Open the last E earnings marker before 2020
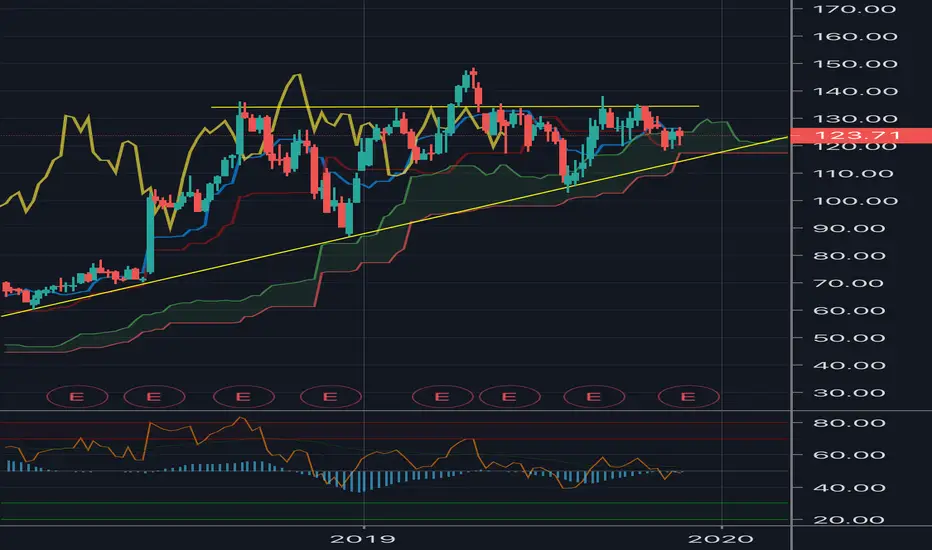 pyautogui.click(x=688, y=397)
